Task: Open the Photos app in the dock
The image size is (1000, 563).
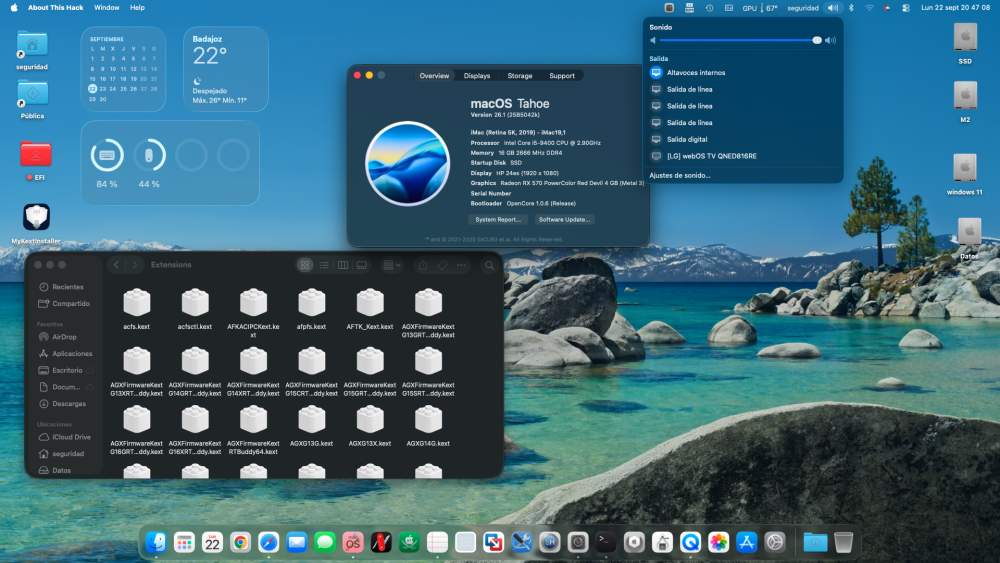Action: pos(718,542)
